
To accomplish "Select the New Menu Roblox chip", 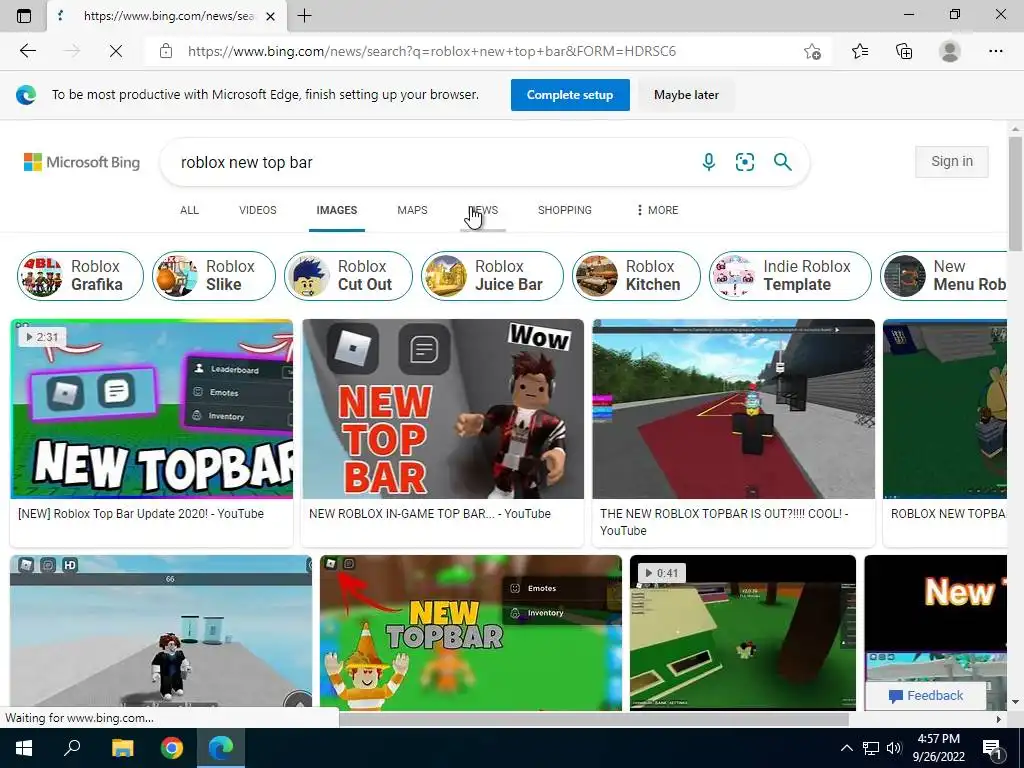I will click(x=944, y=276).
